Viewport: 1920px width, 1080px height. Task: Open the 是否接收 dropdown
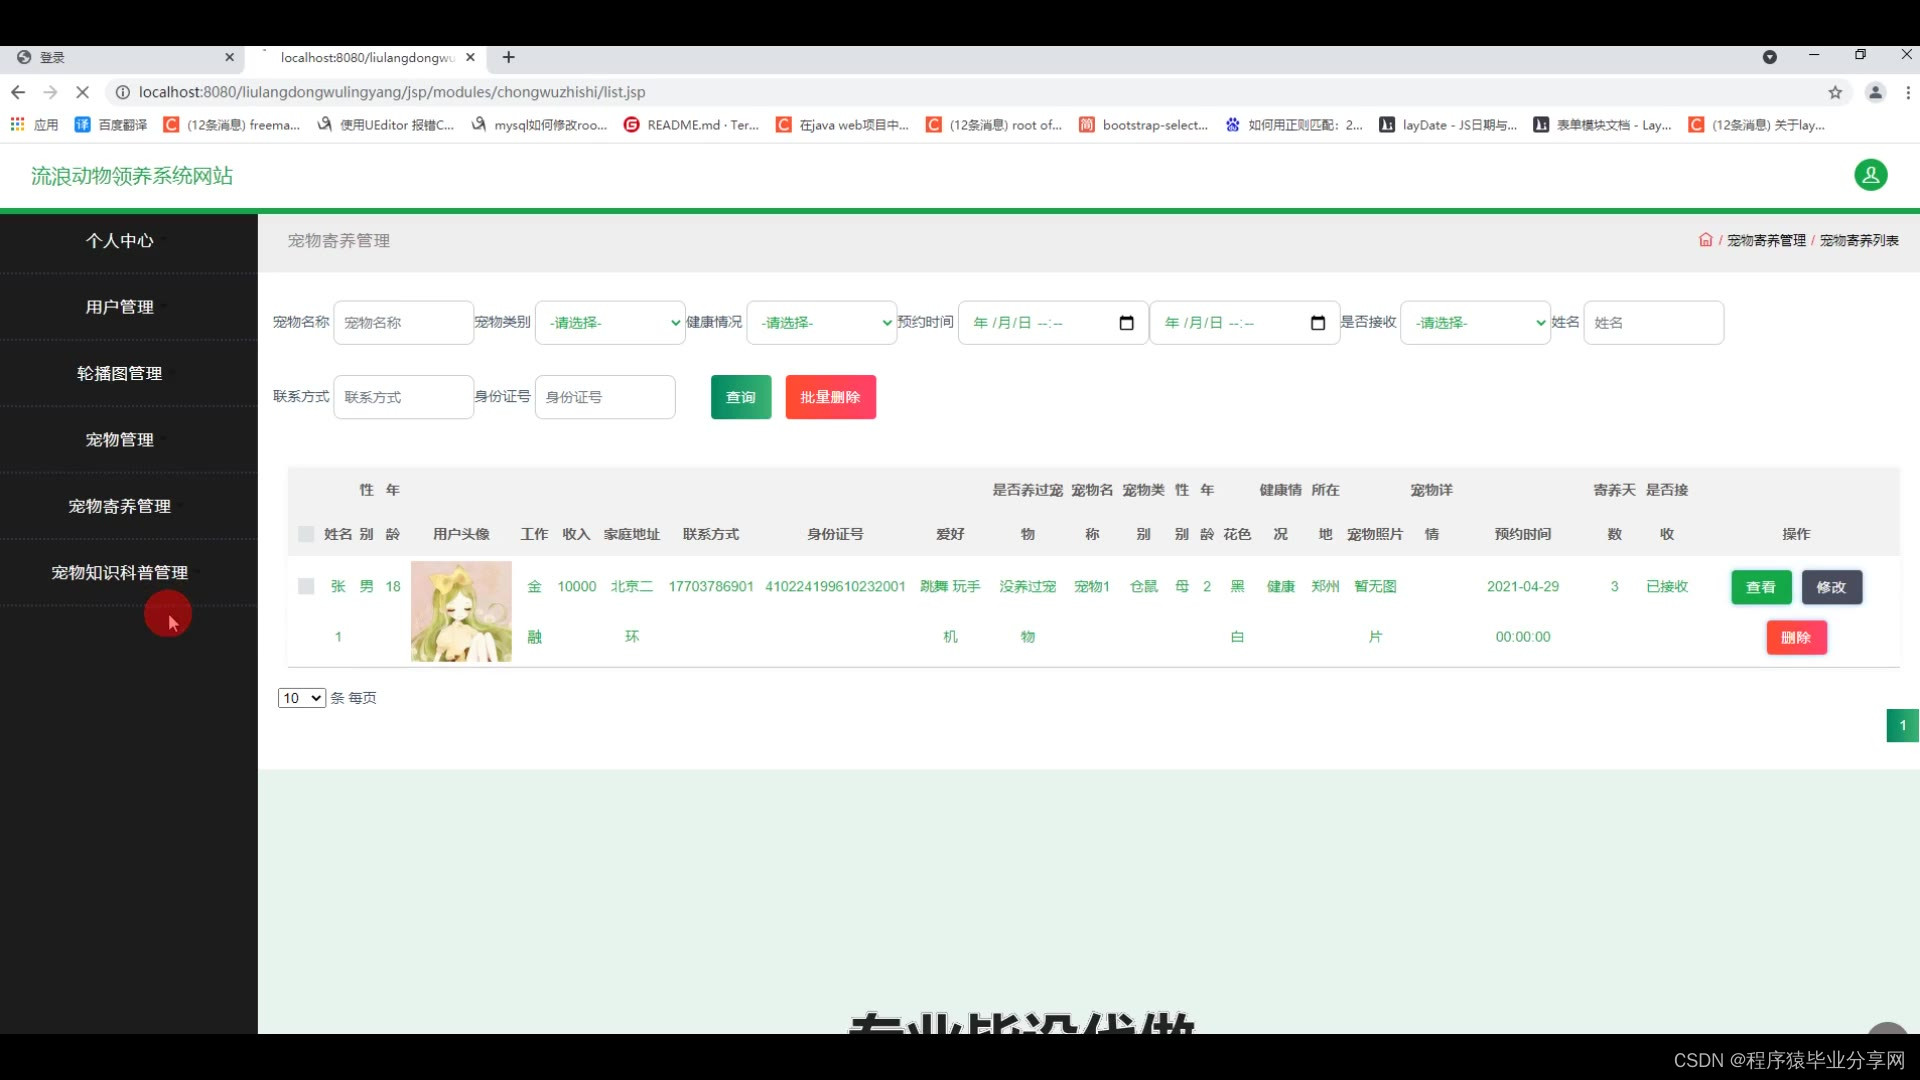pyautogui.click(x=1475, y=323)
